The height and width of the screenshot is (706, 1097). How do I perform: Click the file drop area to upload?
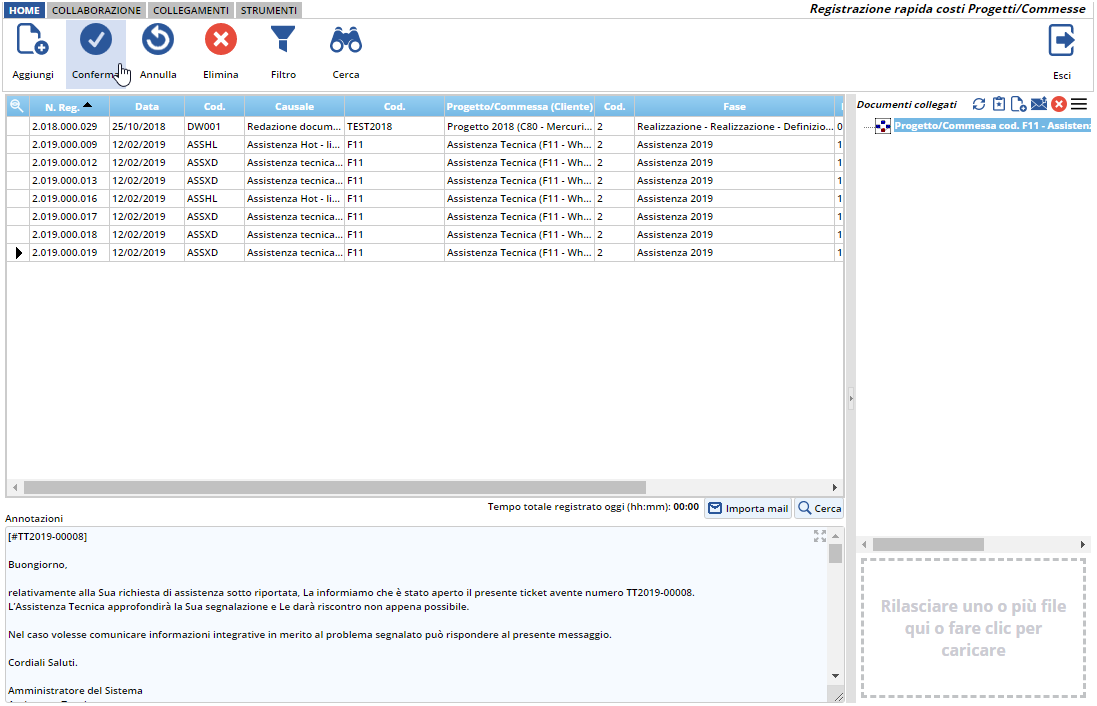coord(973,628)
